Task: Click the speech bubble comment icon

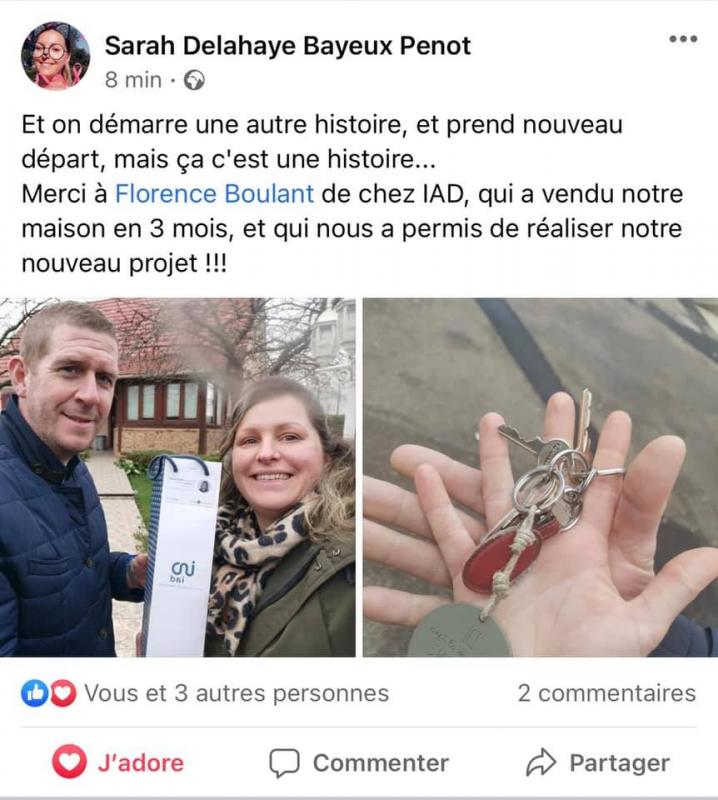Action: 284,763
